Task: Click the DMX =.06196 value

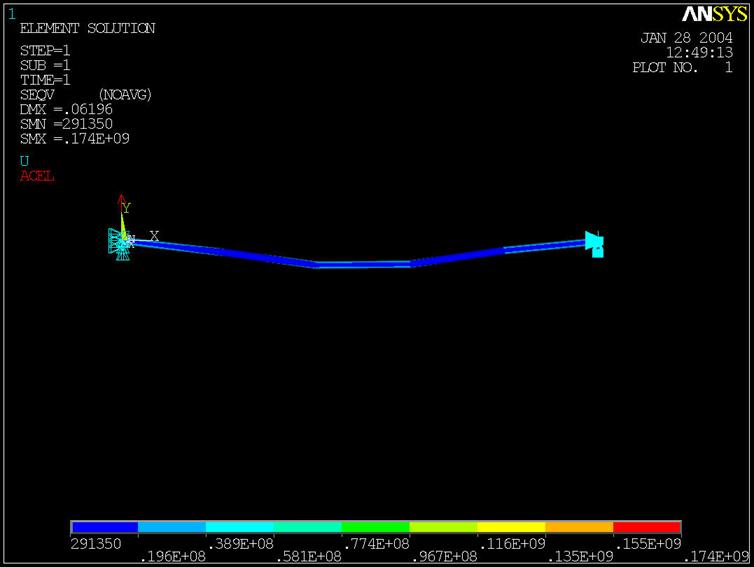Action: [x=66, y=109]
